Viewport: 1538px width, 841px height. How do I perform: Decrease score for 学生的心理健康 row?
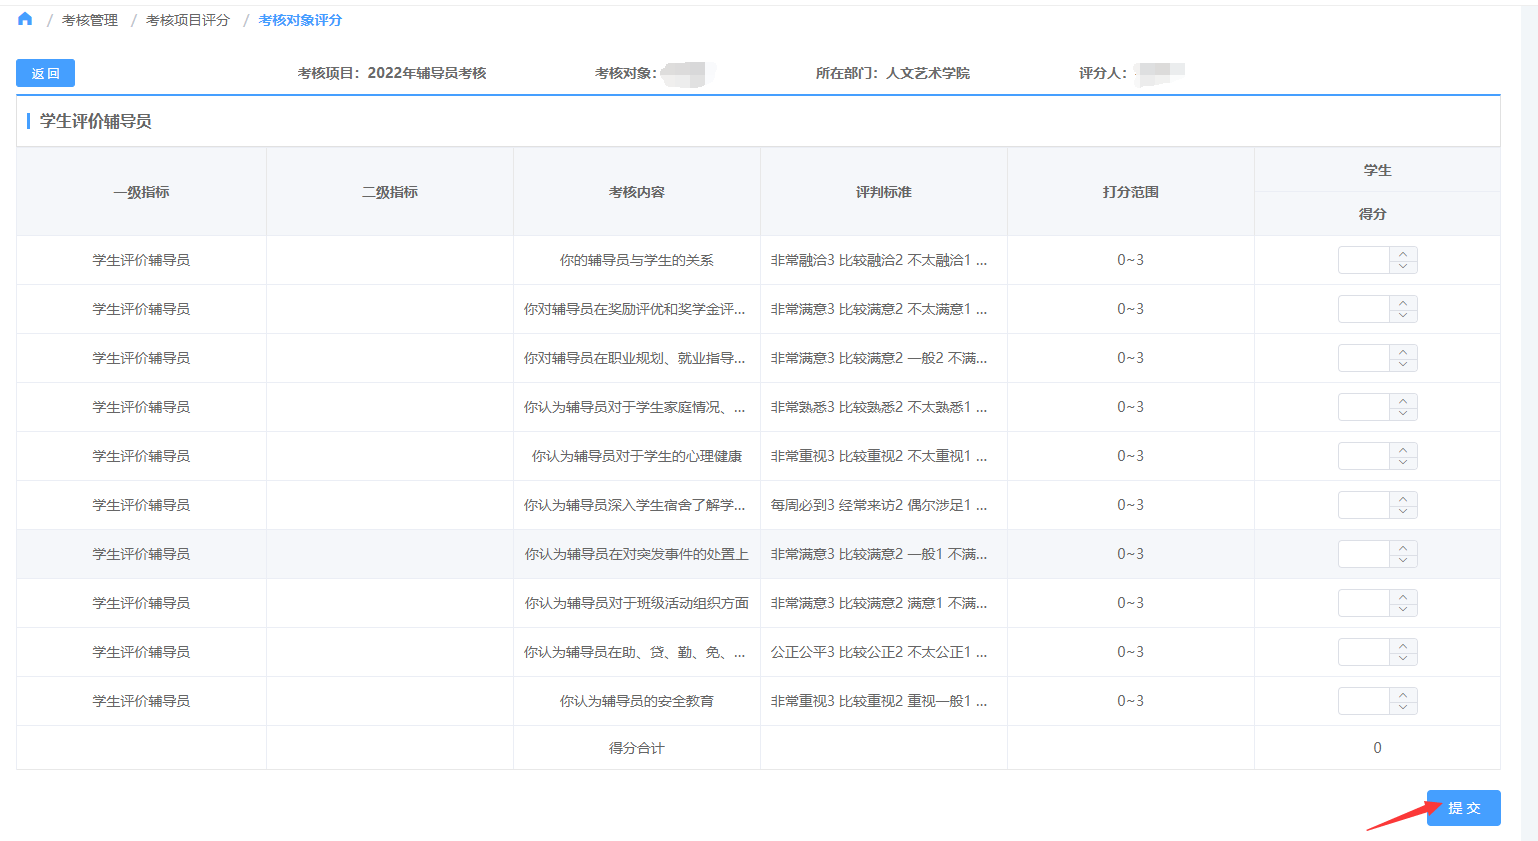1403,463
